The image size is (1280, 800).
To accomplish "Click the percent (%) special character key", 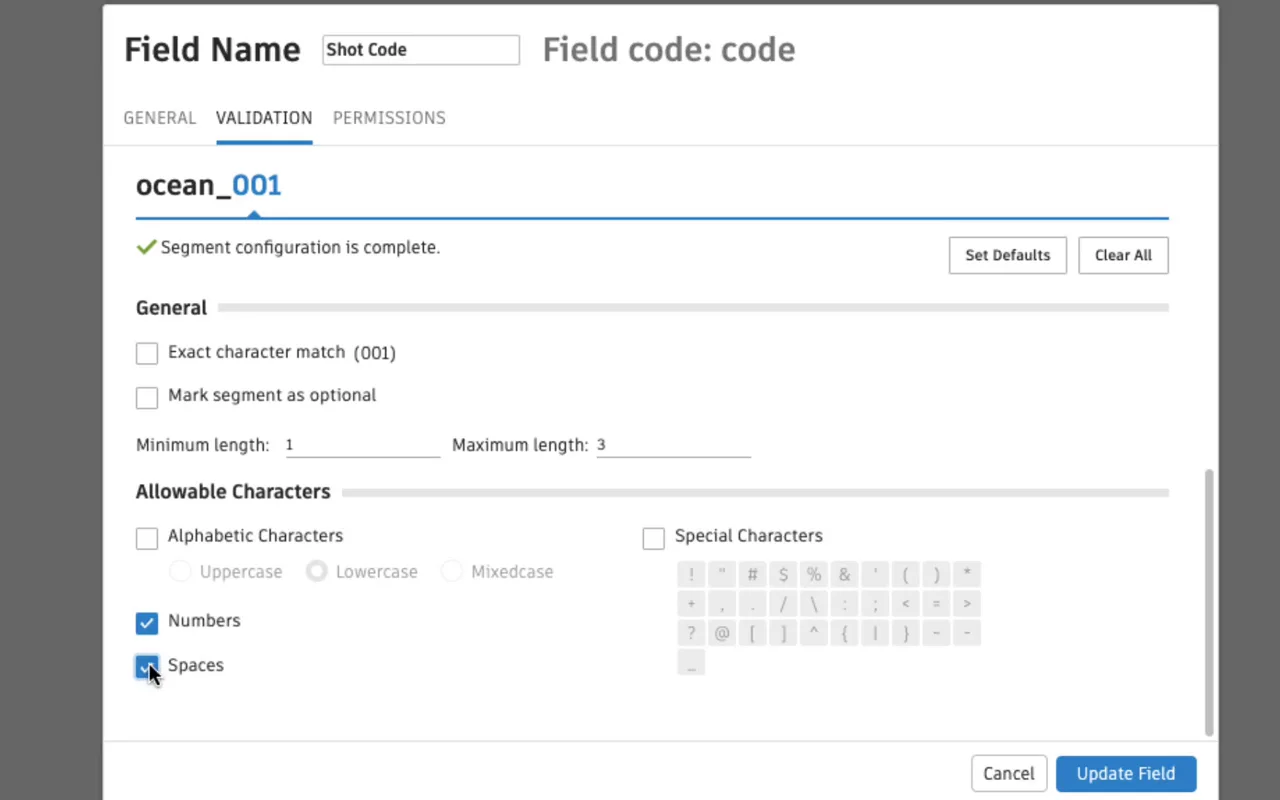I will pos(814,574).
